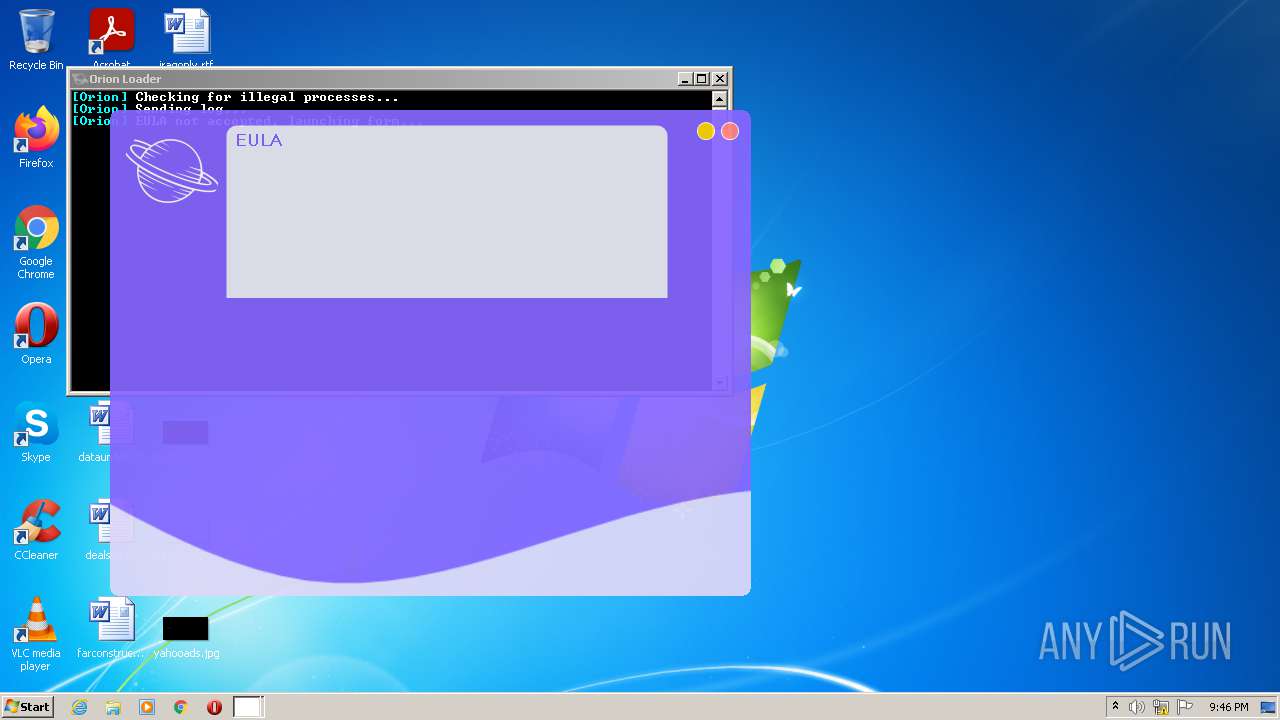The height and width of the screenshot is (720, 1280).
Task: Open Windows Explorer from taskbar
Action: pyautogui.click(x=113, y=707)
